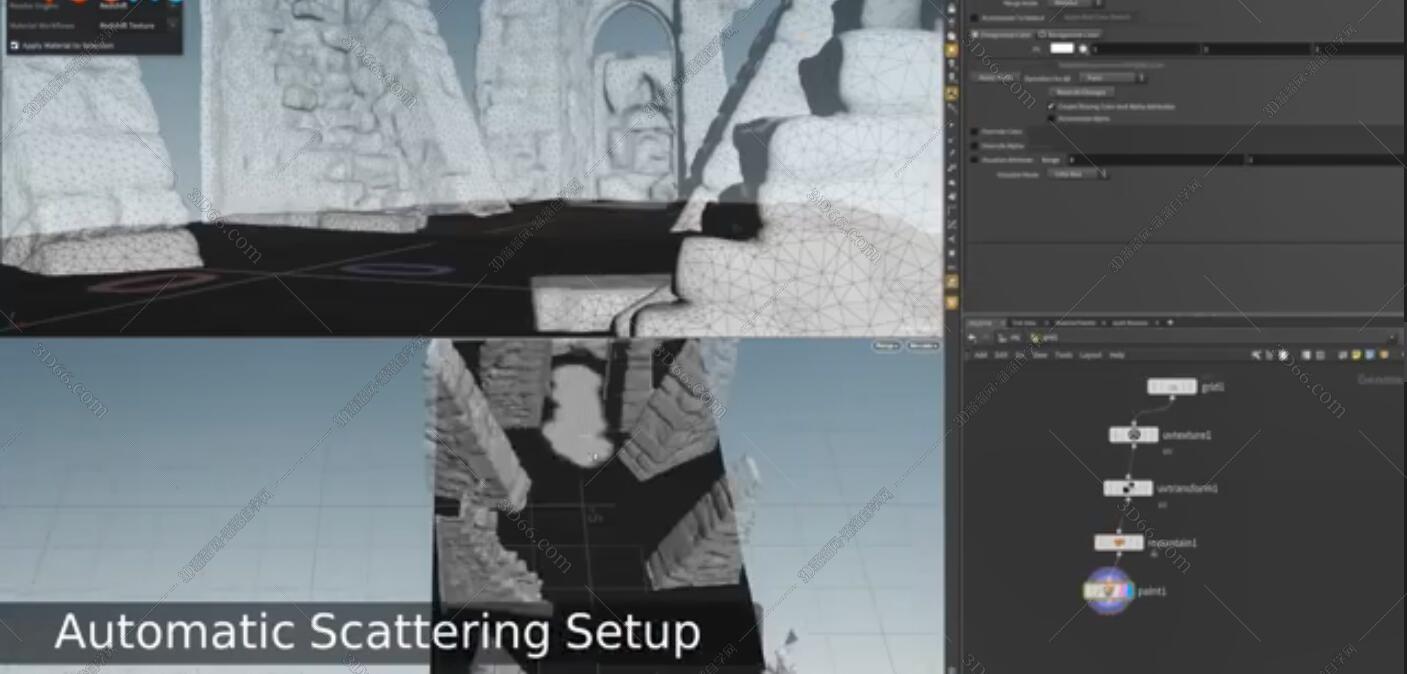Click the first foreground color value field

tap(1145, 48)
